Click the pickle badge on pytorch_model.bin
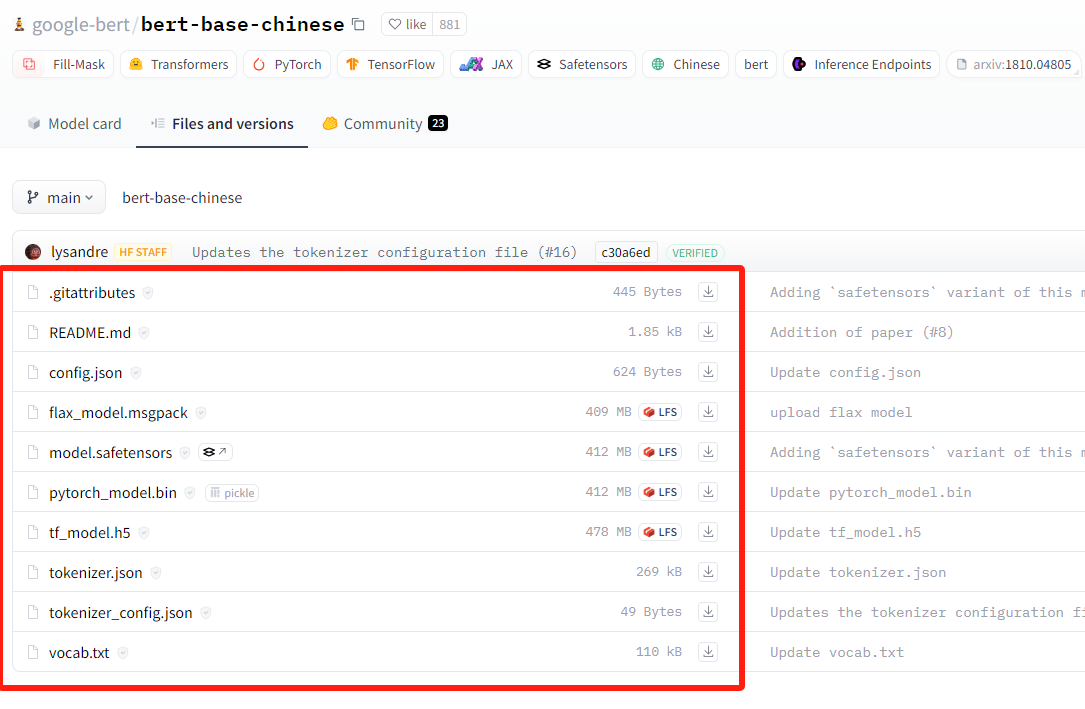Screen dimensions: 1085x709 coord(232,492)
